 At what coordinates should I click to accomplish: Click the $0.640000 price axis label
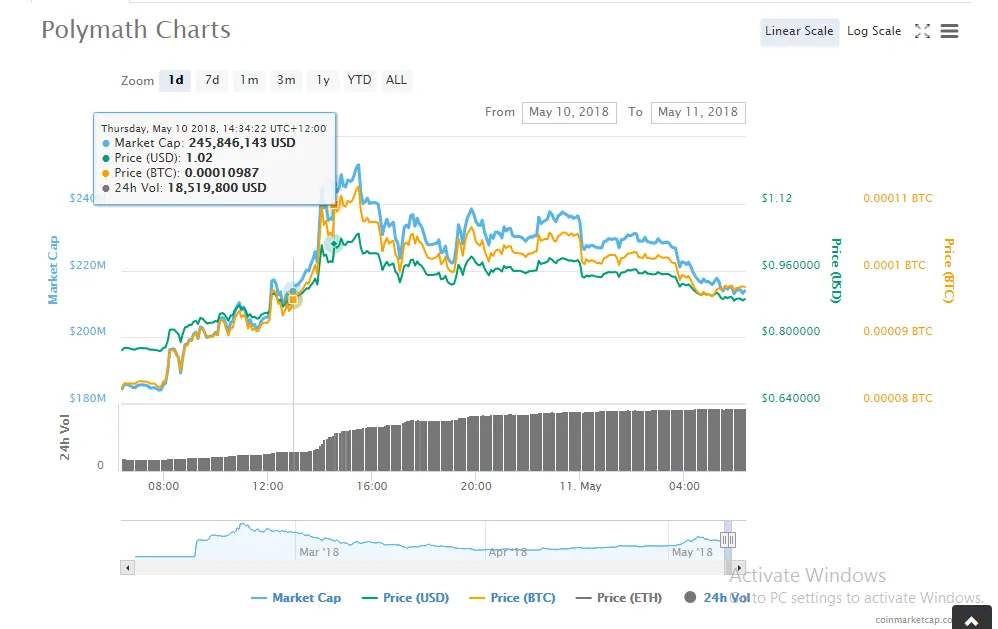tap(791, 398)
